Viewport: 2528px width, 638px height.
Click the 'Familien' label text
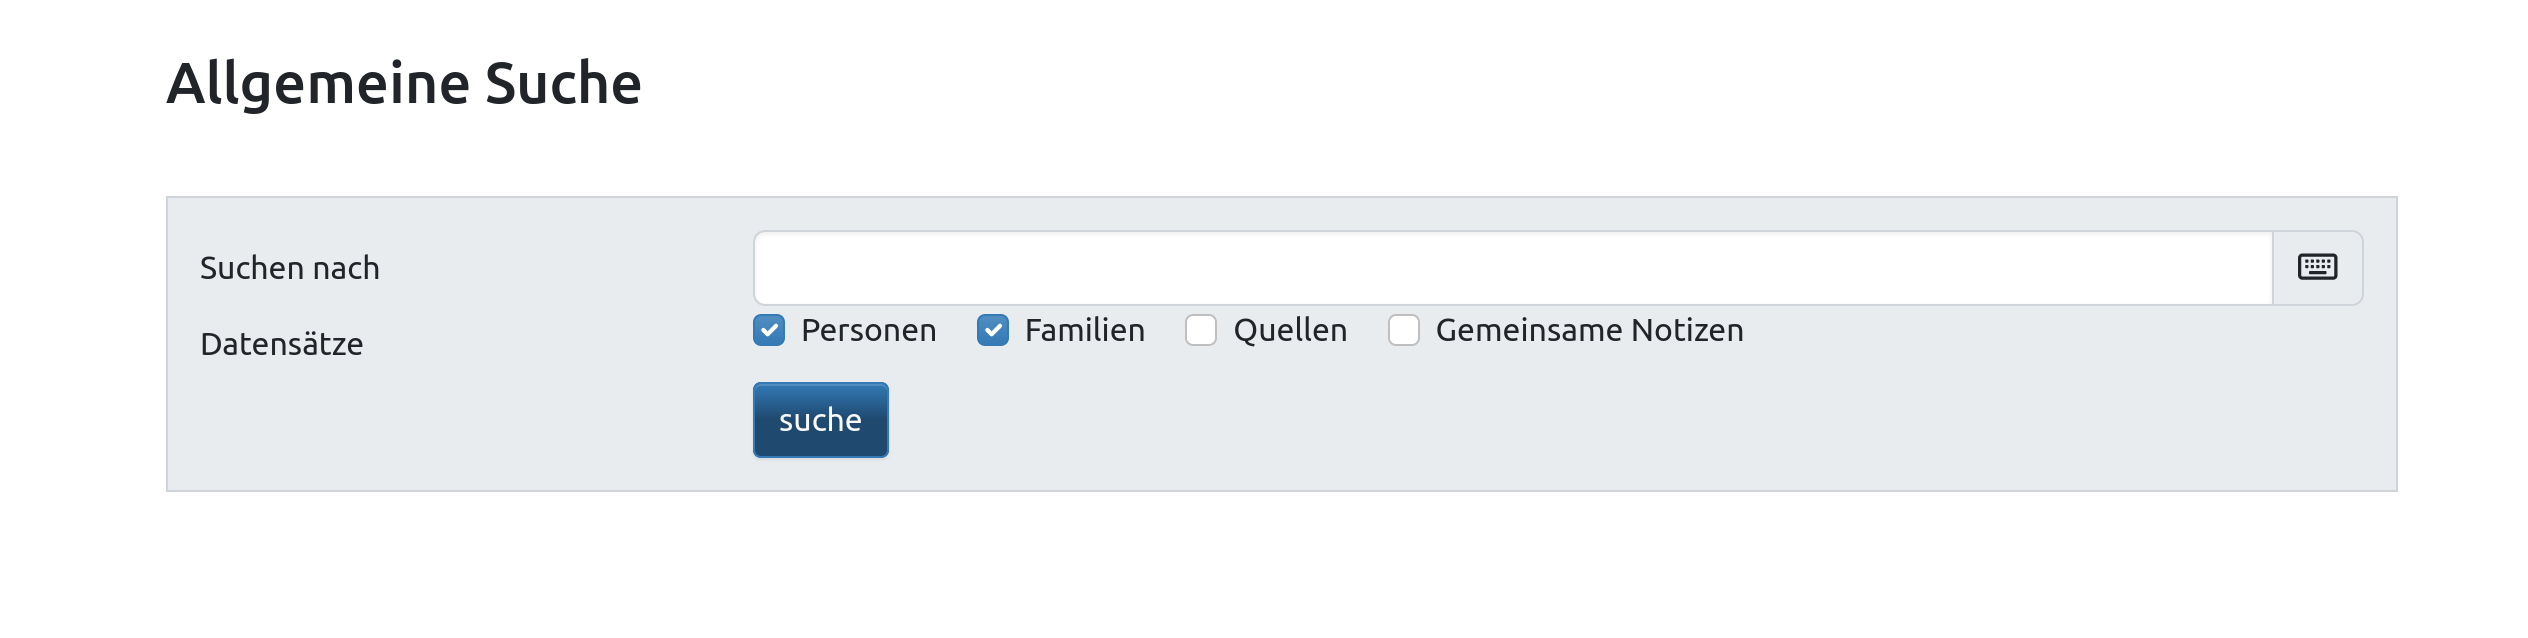pos(1085,330)
